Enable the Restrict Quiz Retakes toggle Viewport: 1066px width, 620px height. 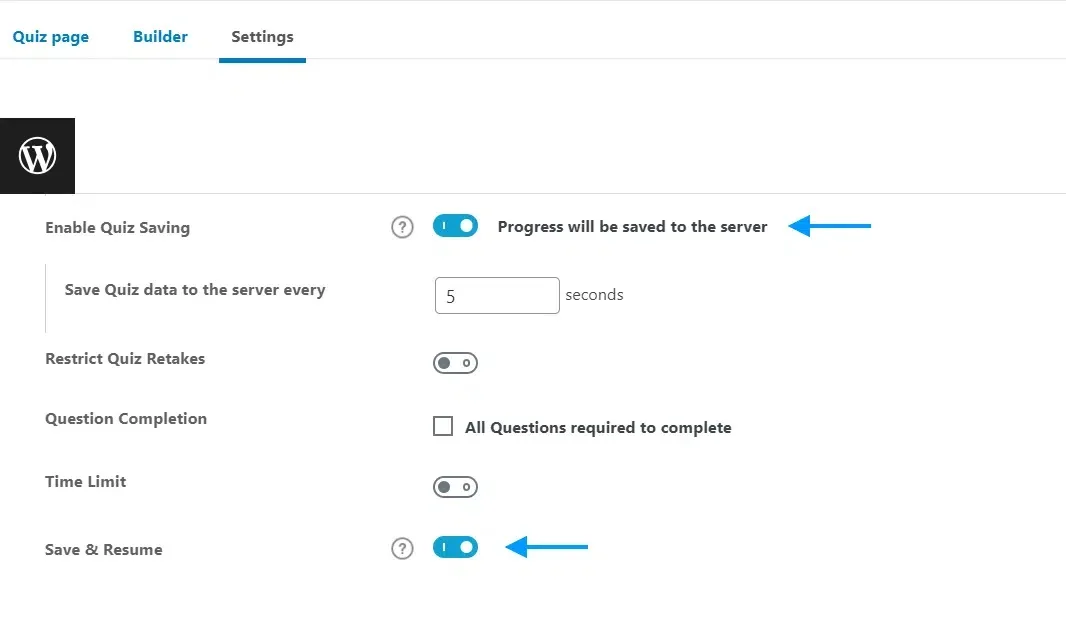click(x=455, y=362)
